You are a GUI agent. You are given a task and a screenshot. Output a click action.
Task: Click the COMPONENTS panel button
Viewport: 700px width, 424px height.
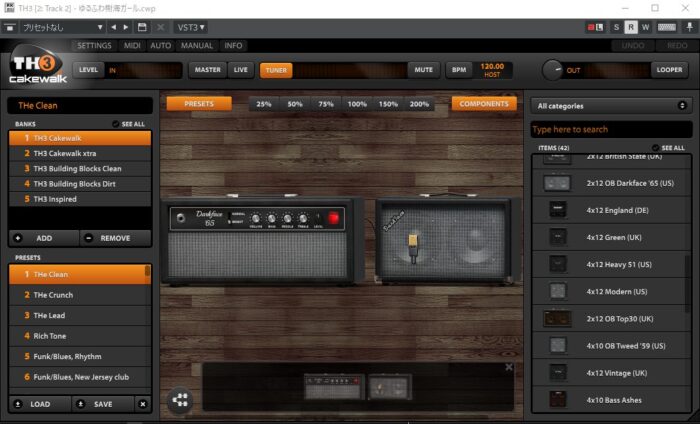(x=484, y=104)
